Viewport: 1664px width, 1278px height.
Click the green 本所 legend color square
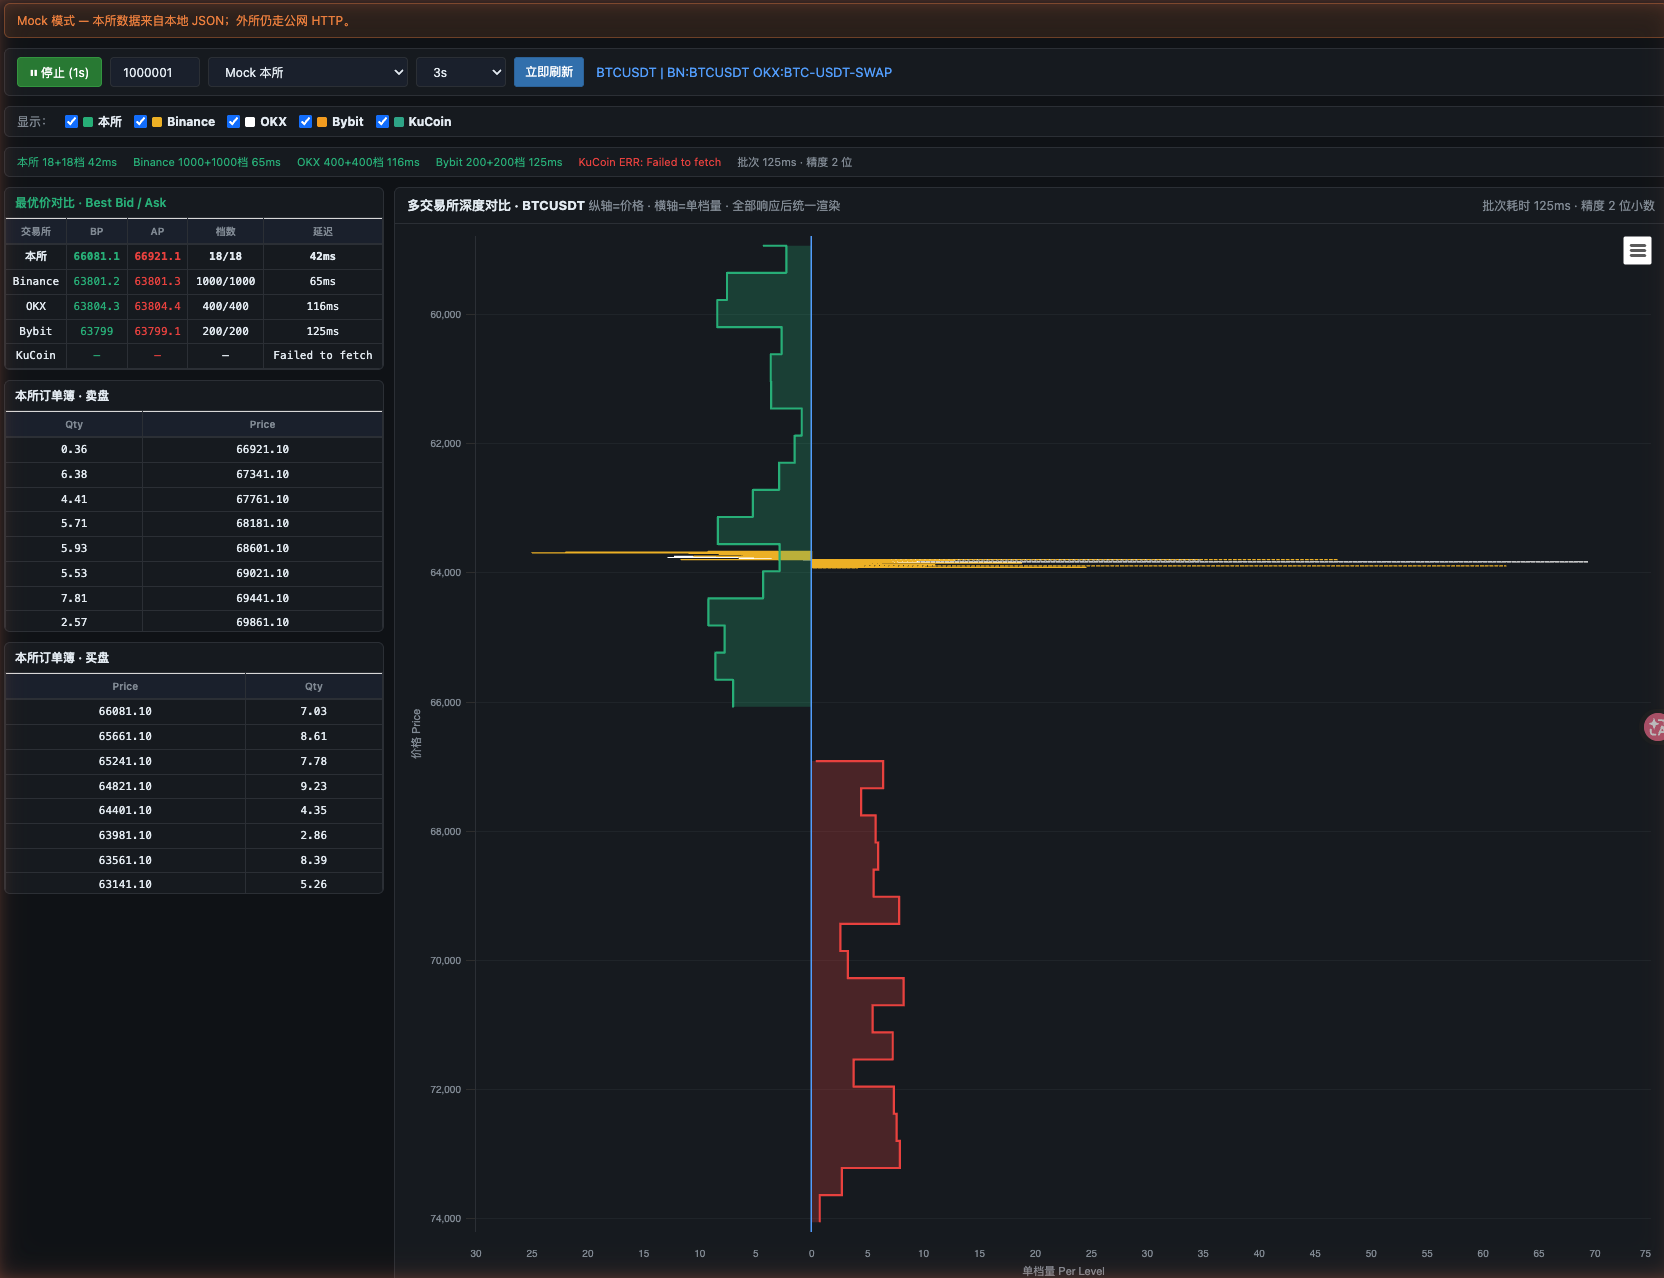[88, 122]
